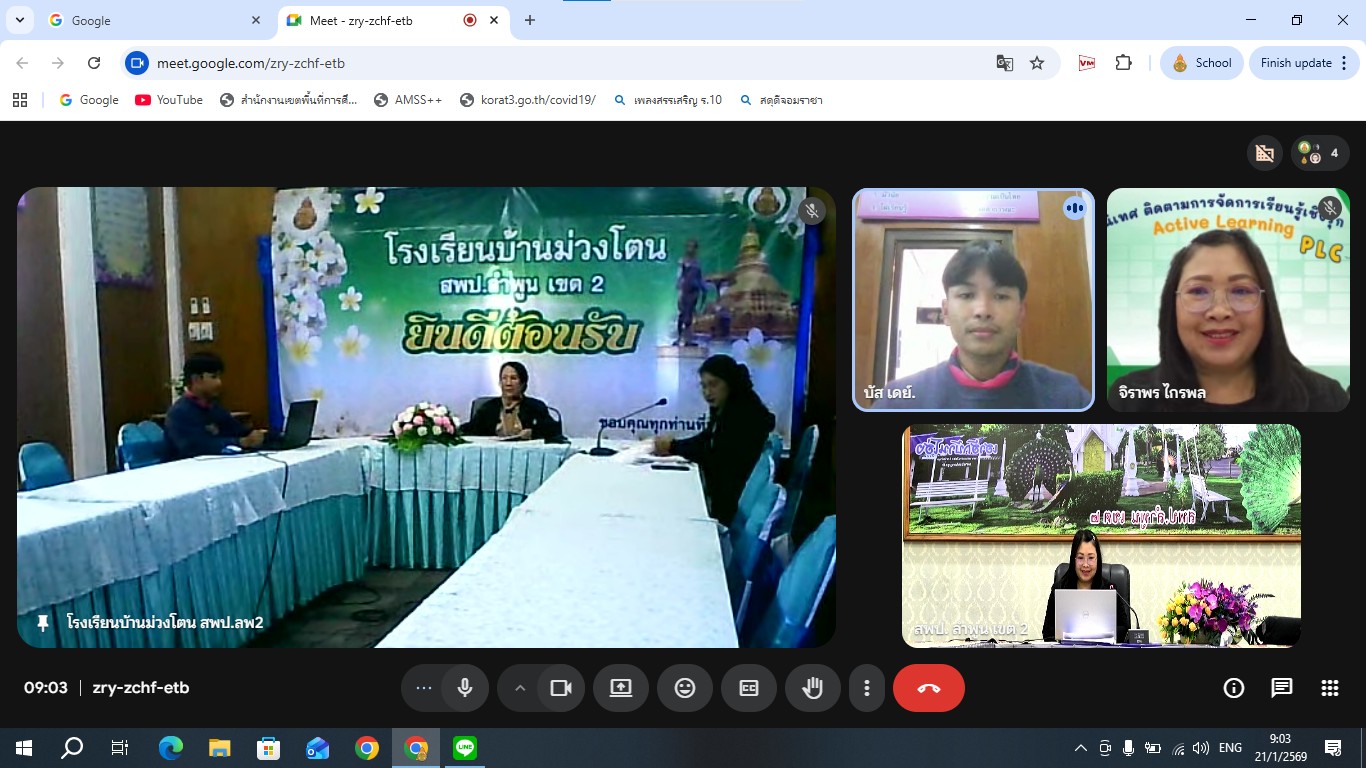Screen dimensions: 1366x768
Task: Mute the microphone
Action: [x=465, y=688]
